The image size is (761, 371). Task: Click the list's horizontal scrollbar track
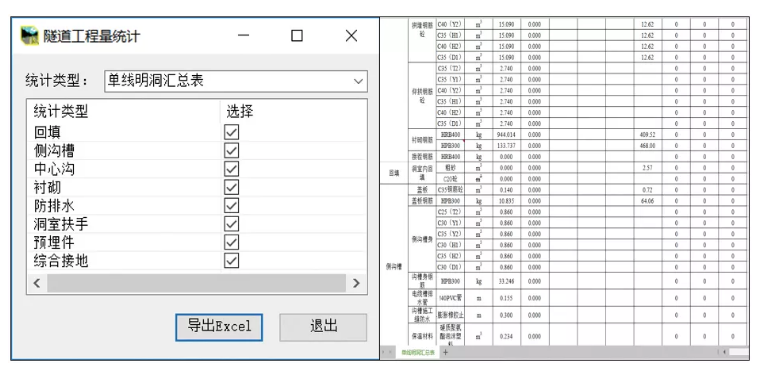click(196, 283)
